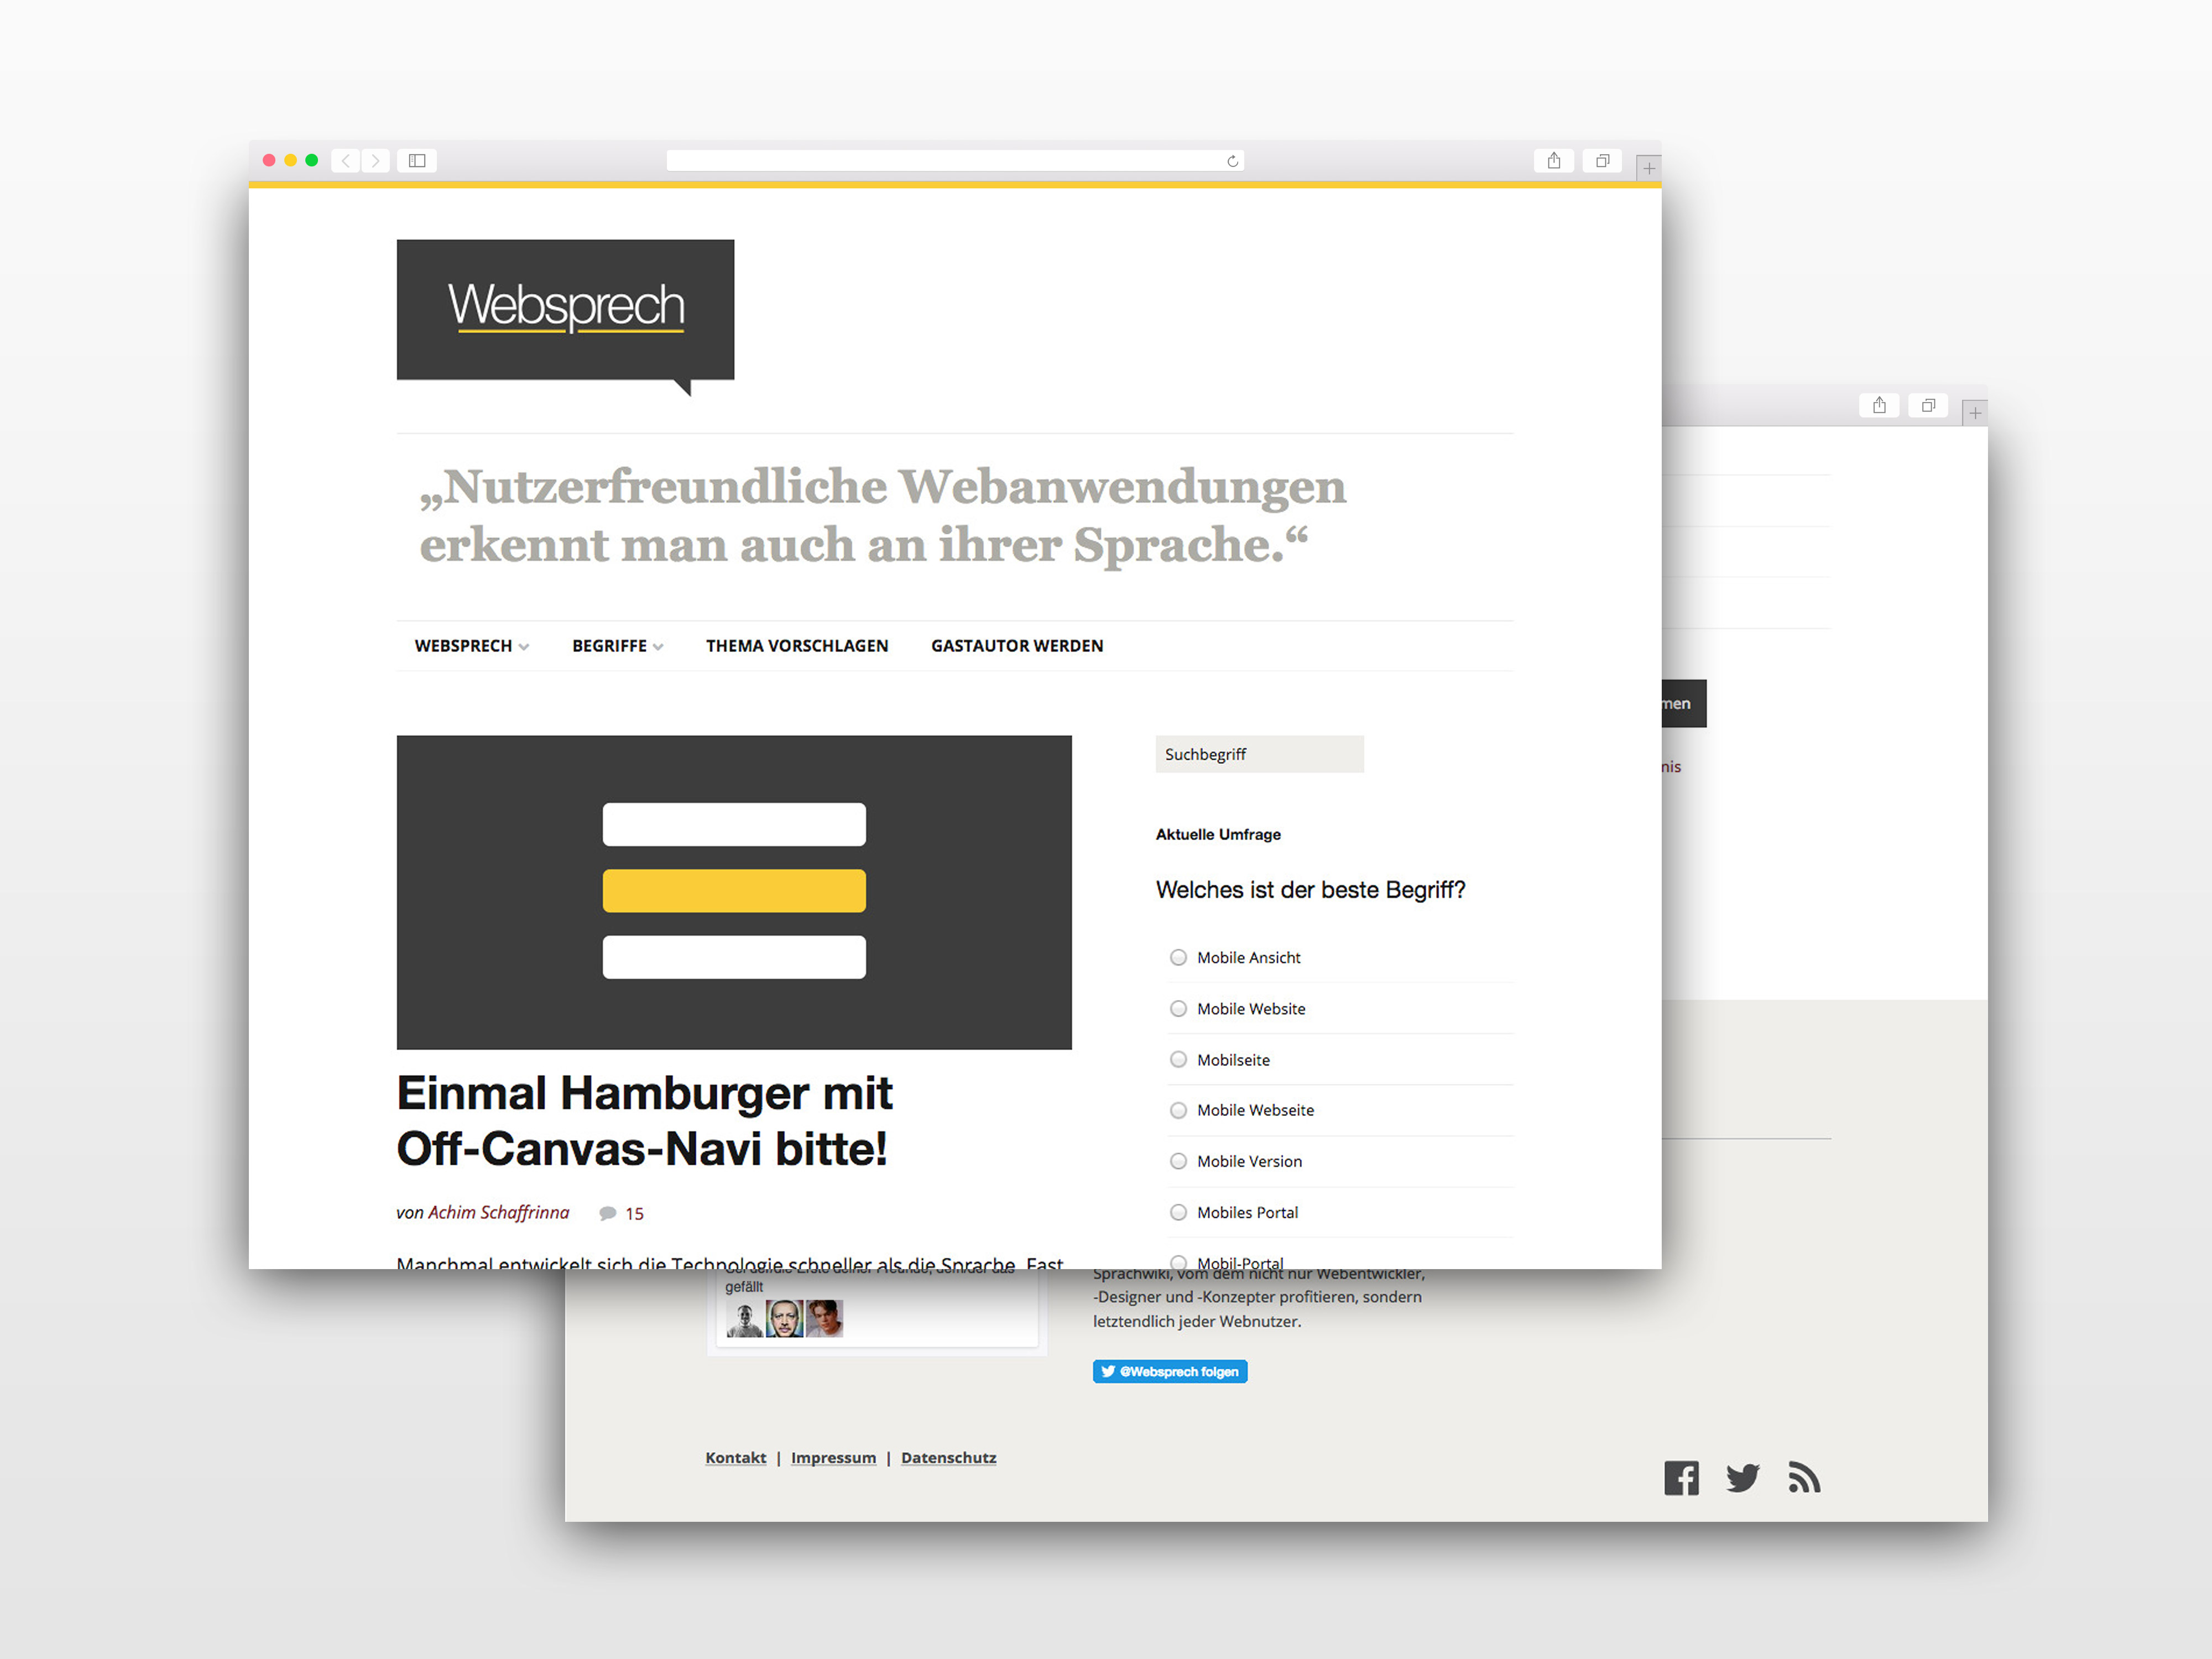Screen dimensions: 2212x1659
Task: Open the Datenschutz footer link
Action: tap(948, 1458)
